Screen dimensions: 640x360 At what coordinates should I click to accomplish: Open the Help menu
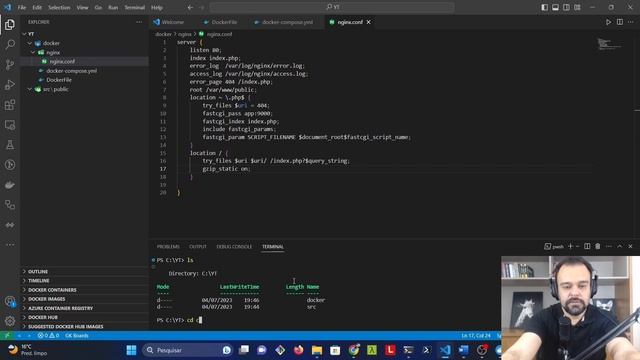coord(157,7)
